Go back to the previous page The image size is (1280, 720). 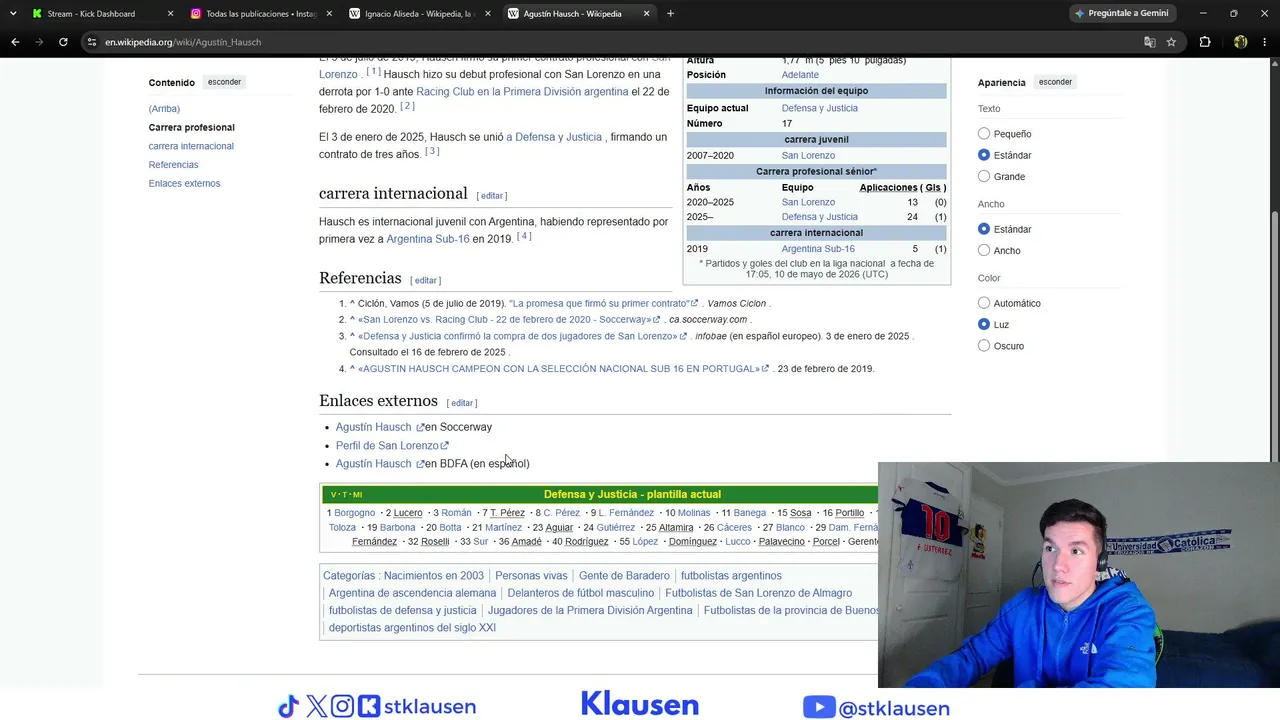coord(15,42)
